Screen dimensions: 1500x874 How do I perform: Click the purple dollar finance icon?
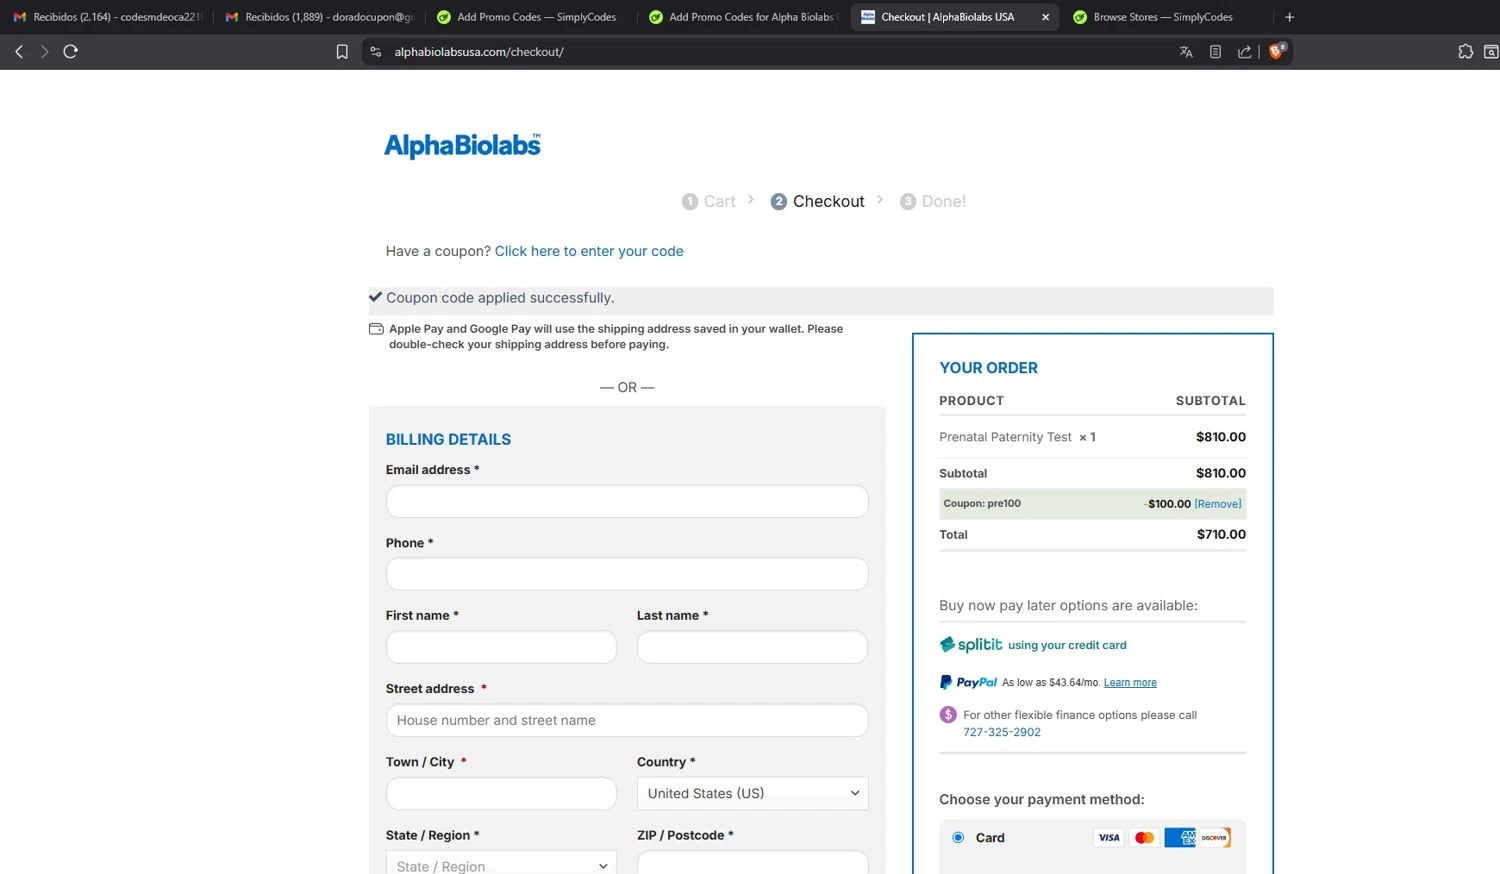click(948, 715)
